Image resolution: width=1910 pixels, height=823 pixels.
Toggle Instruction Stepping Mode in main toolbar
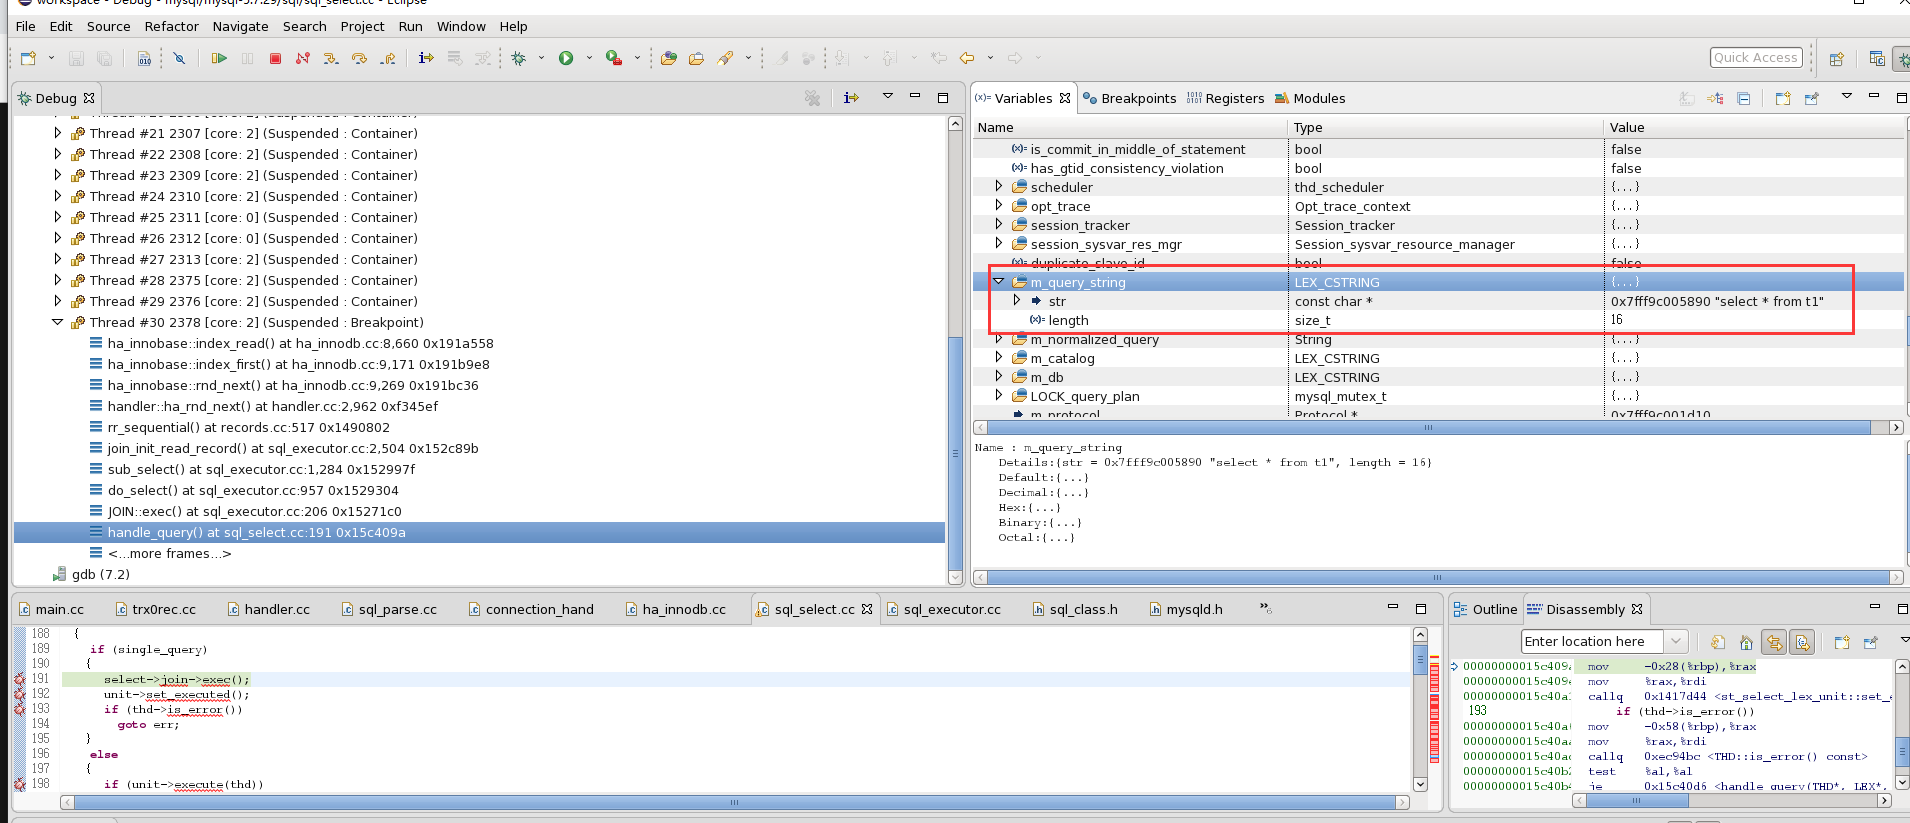coord(426,59)
